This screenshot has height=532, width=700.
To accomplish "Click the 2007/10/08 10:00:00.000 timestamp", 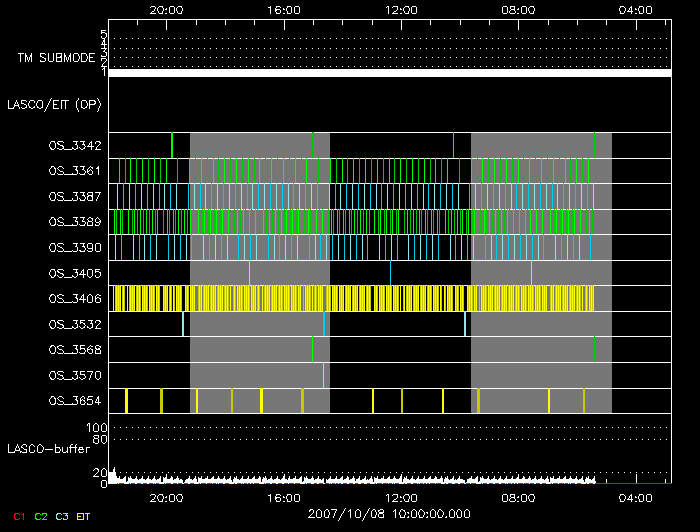I will point(388,512).
